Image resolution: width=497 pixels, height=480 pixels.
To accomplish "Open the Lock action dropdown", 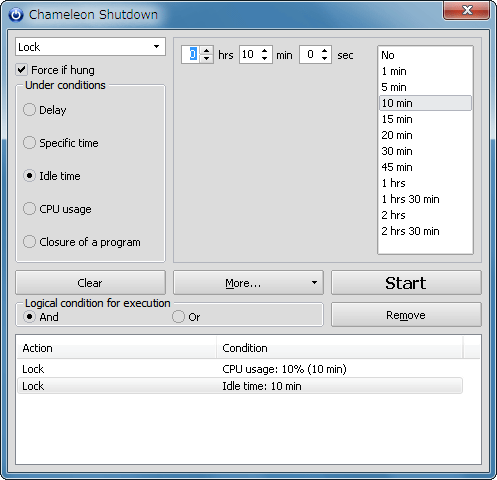I will [x=90, y=47].
